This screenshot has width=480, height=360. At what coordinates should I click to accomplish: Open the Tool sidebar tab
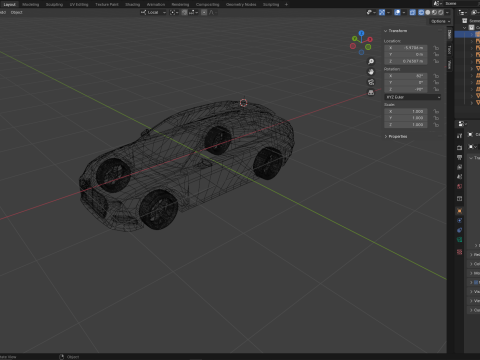[449, 49]
